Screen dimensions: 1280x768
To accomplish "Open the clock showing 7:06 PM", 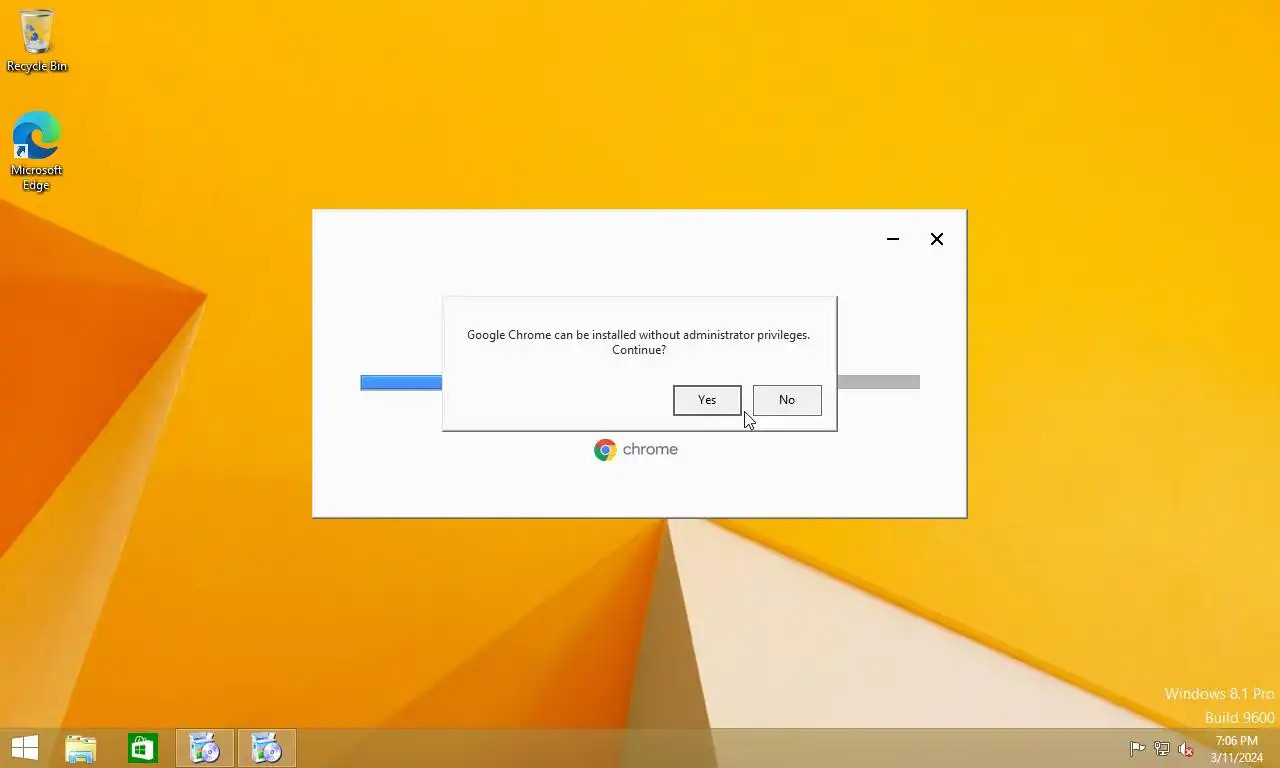I will [x=1236, y=748].
